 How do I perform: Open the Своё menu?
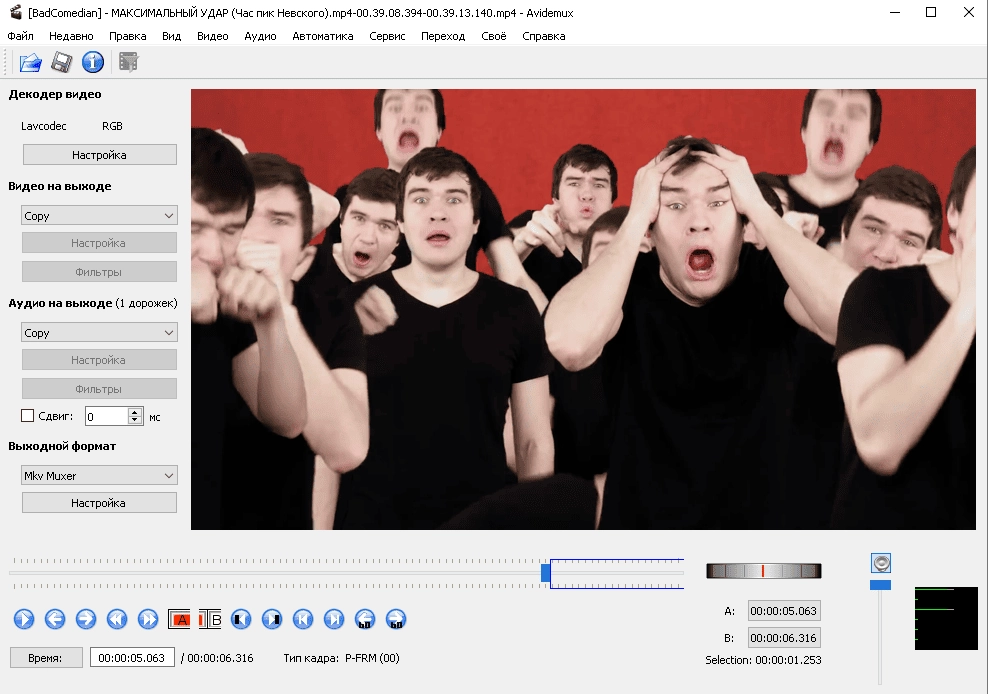pyautogui.click(x=493, y=36)
